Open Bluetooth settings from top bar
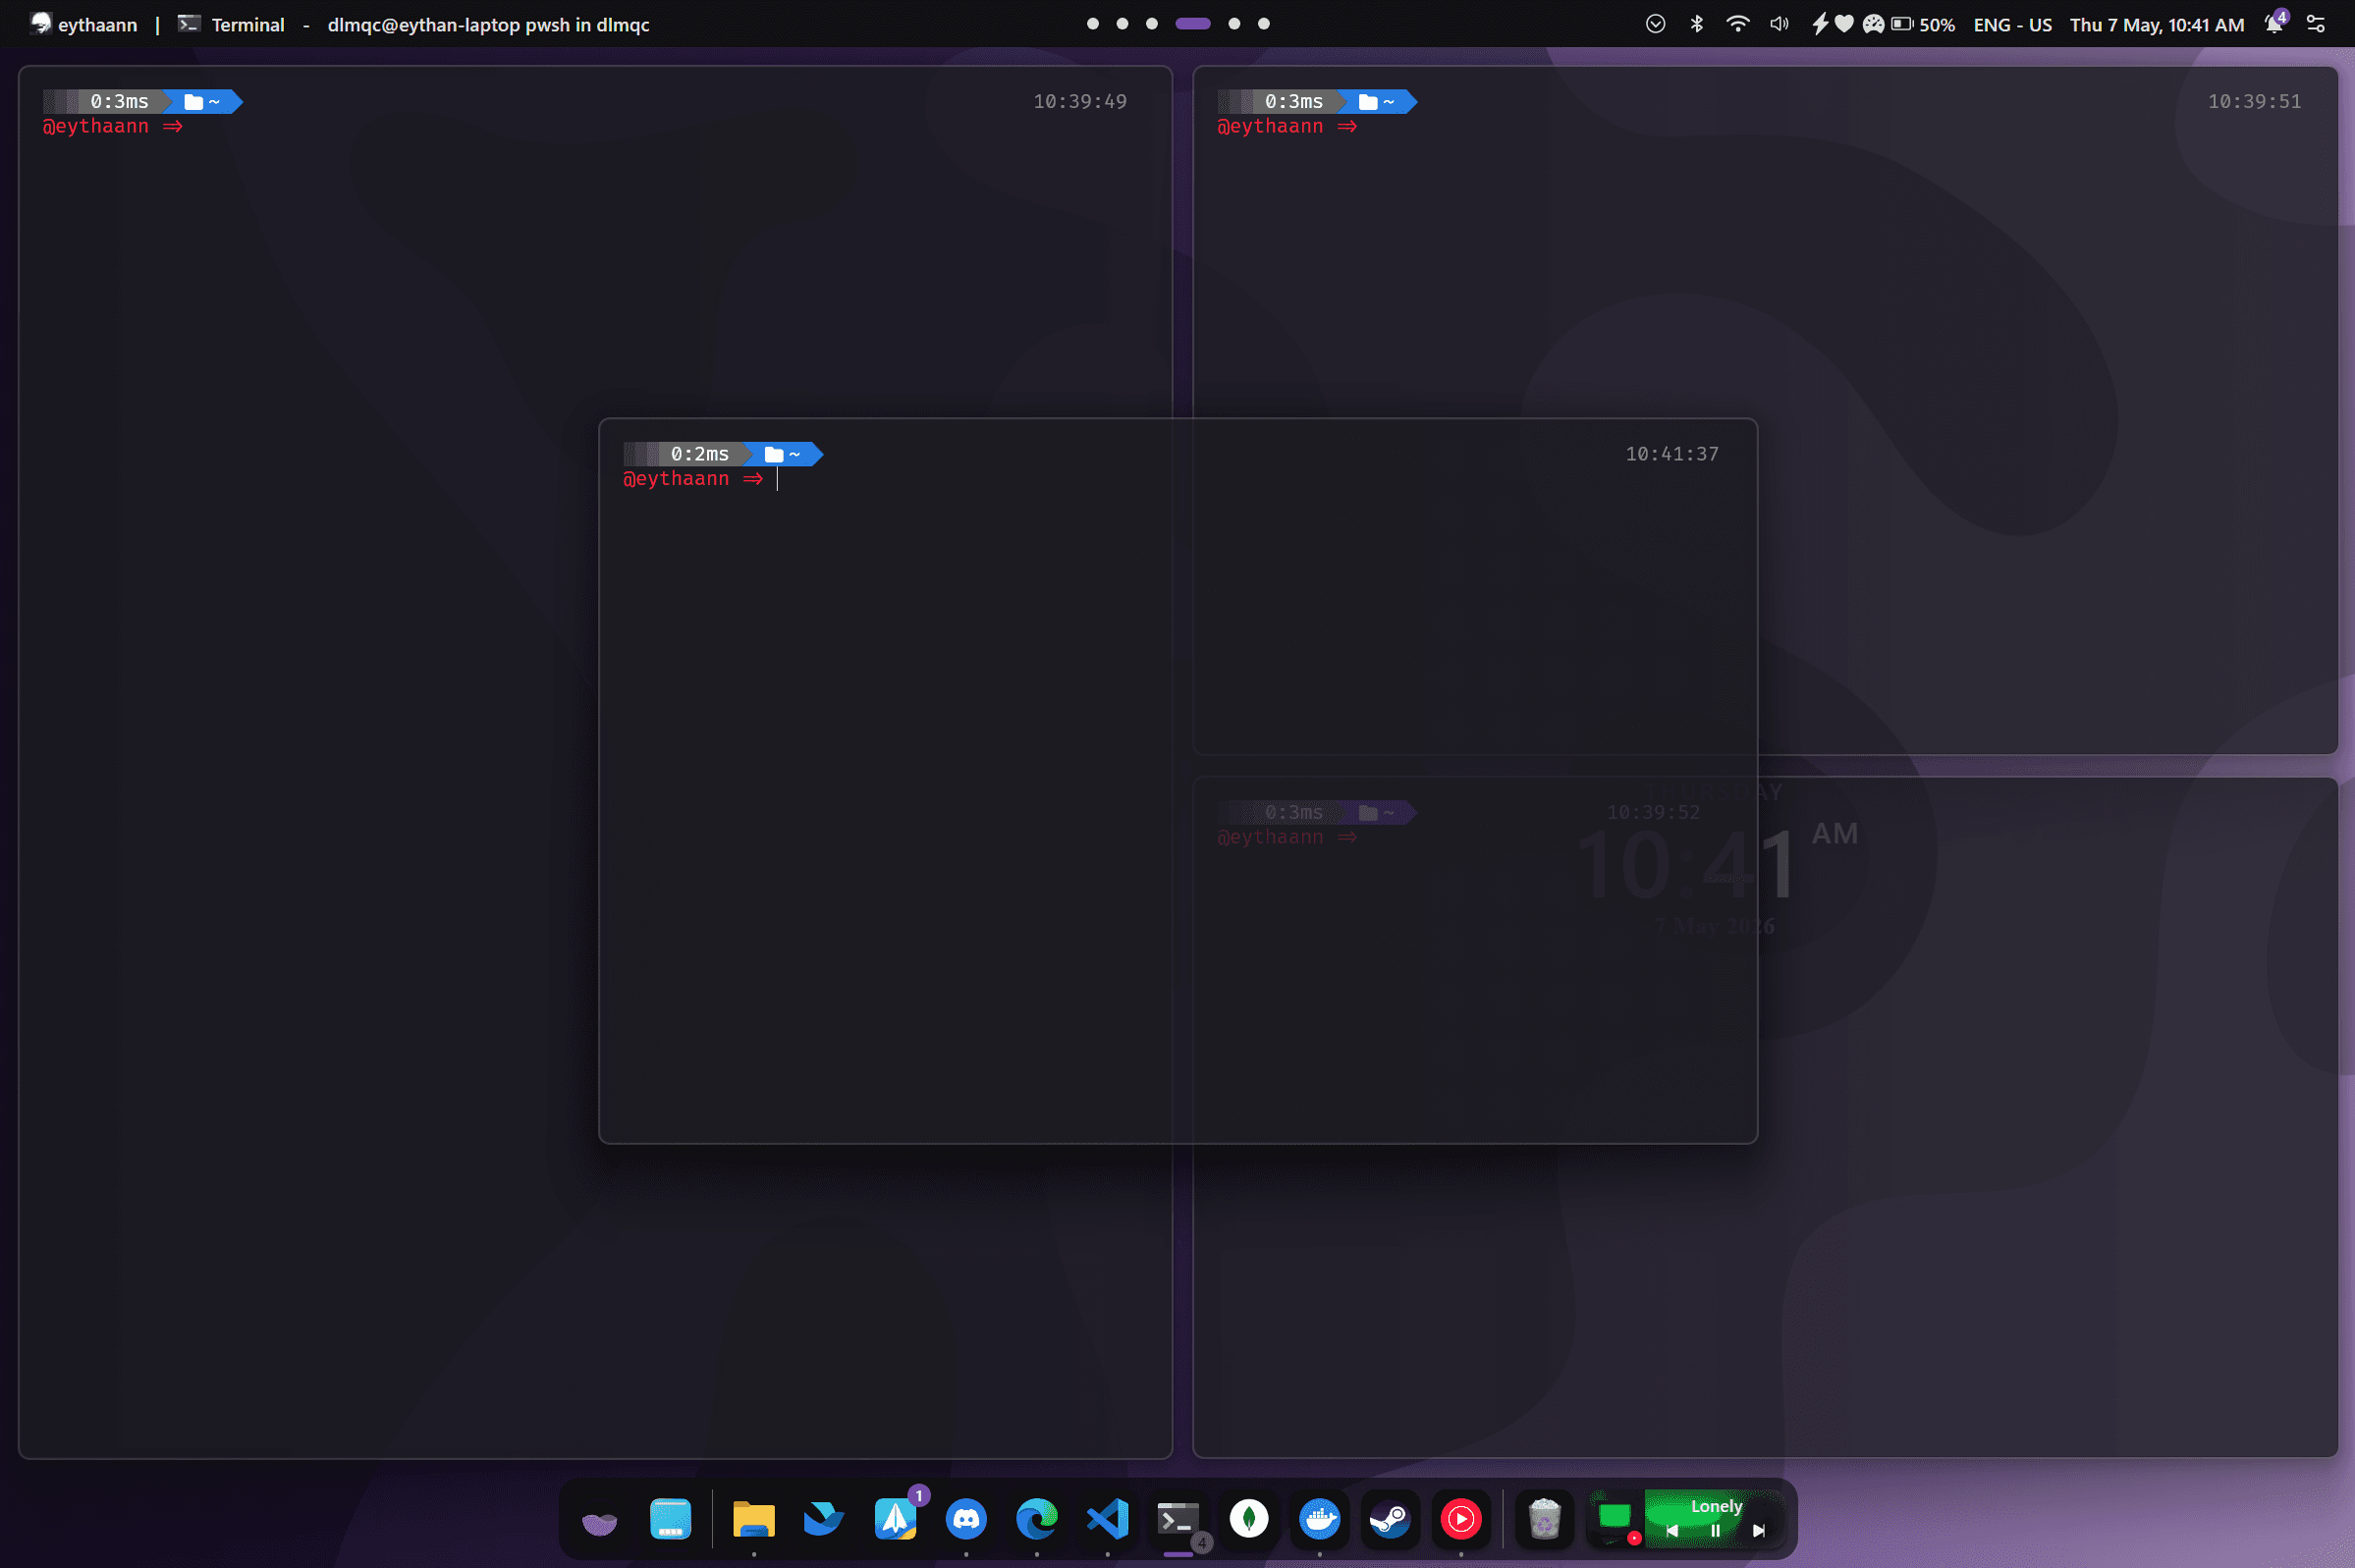 click(x=1697, y=24)
